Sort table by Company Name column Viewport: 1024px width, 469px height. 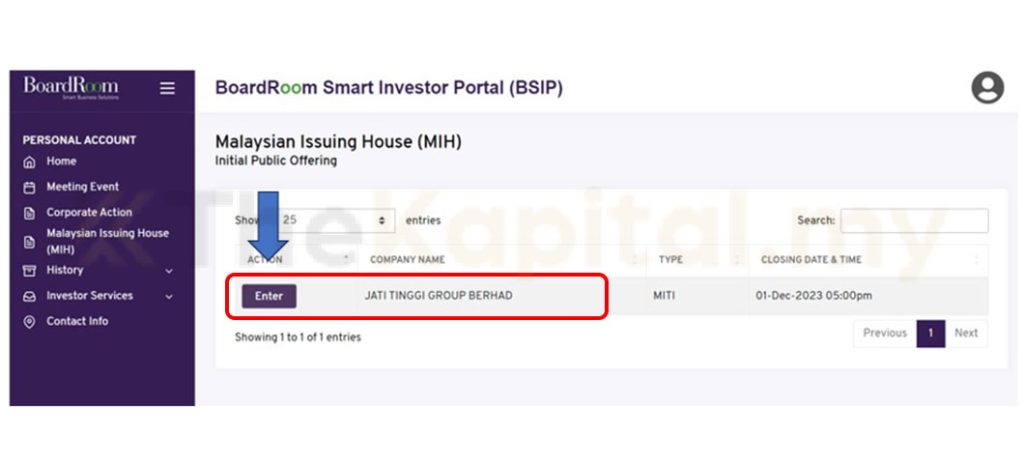(x=407, y=260)
